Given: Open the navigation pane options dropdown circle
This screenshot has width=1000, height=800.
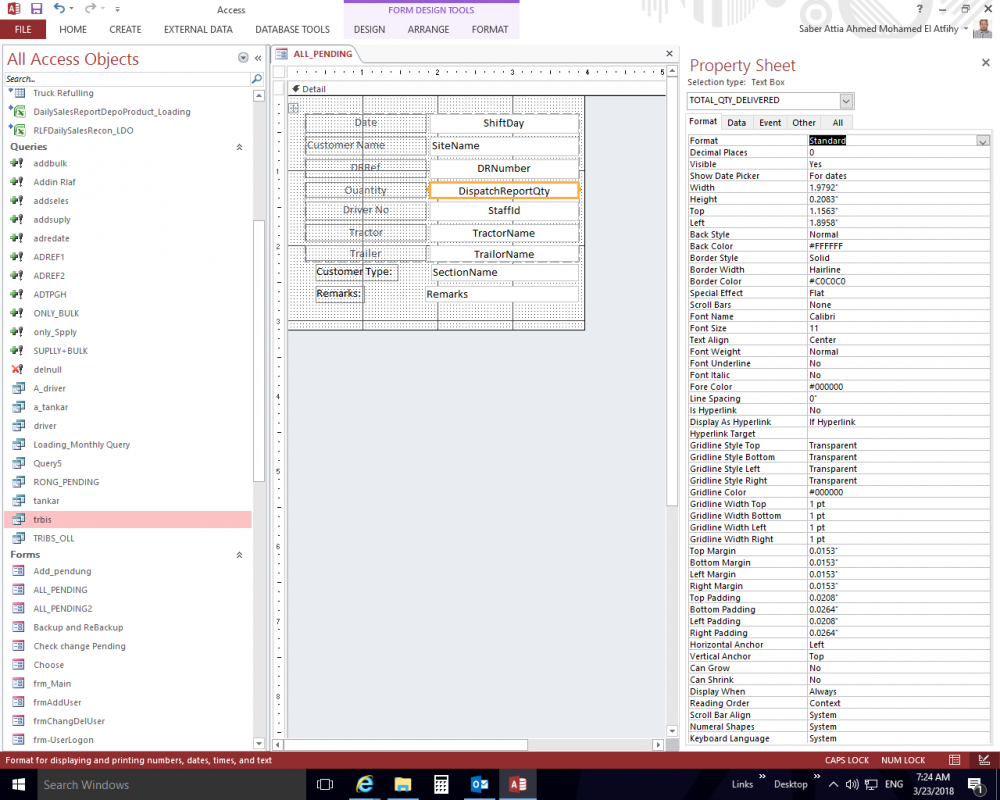Looking at the screenshot, I should pyautogui.click(x=243, y=58).
